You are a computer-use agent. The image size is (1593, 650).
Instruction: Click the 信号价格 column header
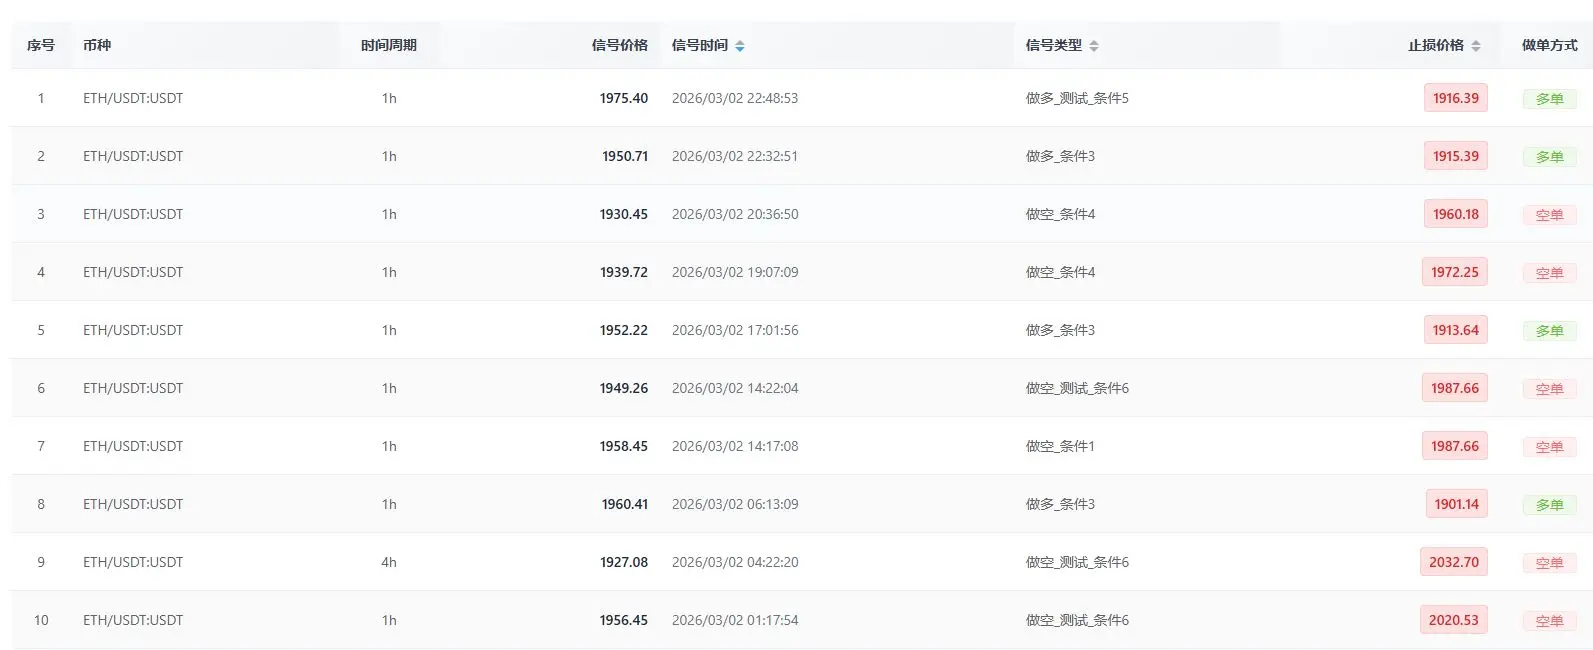(619, 45)
